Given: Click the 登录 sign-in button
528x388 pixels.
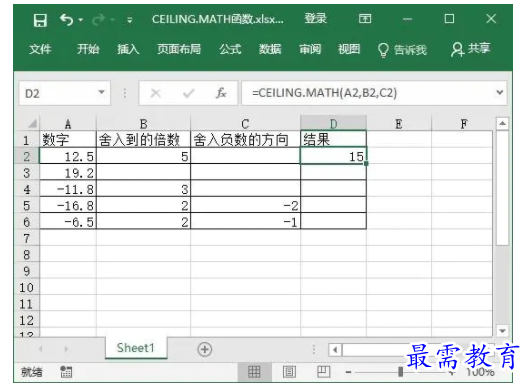Looking at the screenshot, I should 316,19.
